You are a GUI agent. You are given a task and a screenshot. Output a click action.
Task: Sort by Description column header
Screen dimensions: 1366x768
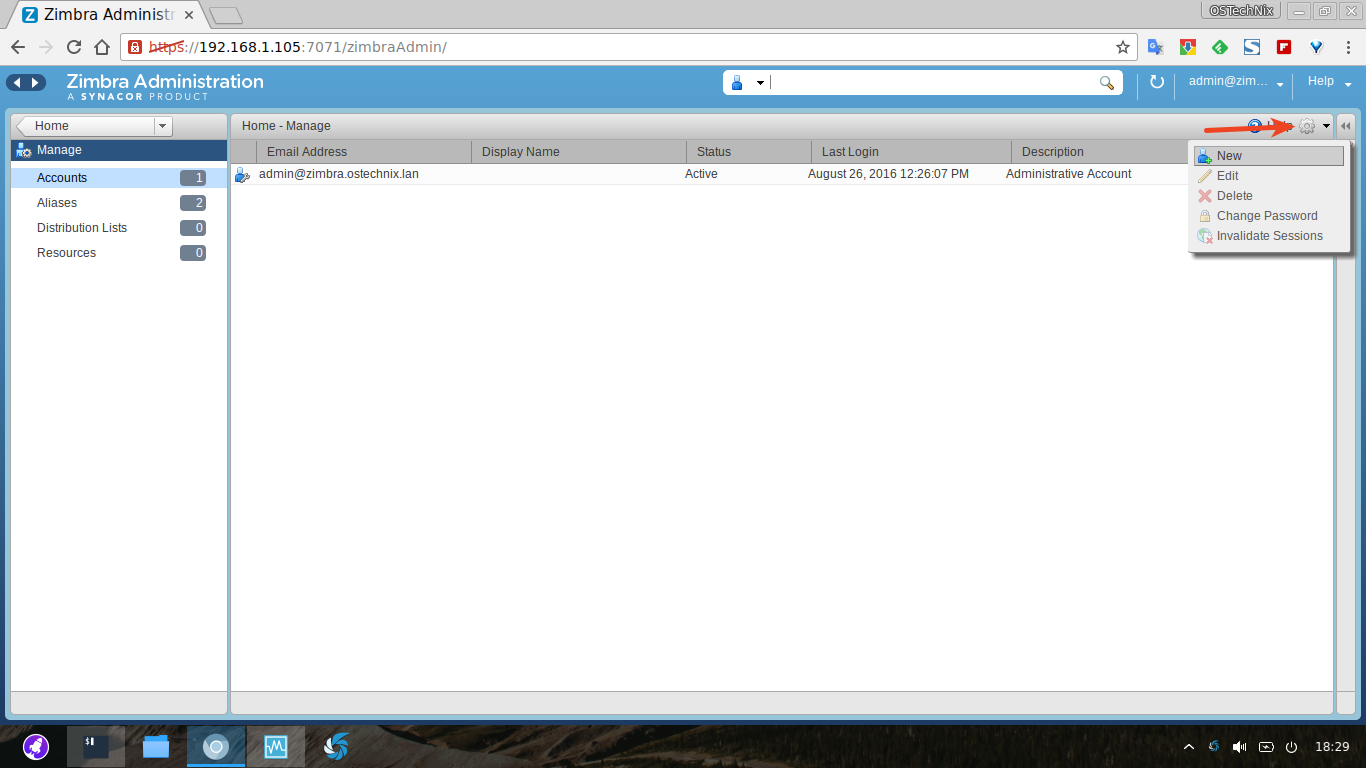tap(1099, 152)
